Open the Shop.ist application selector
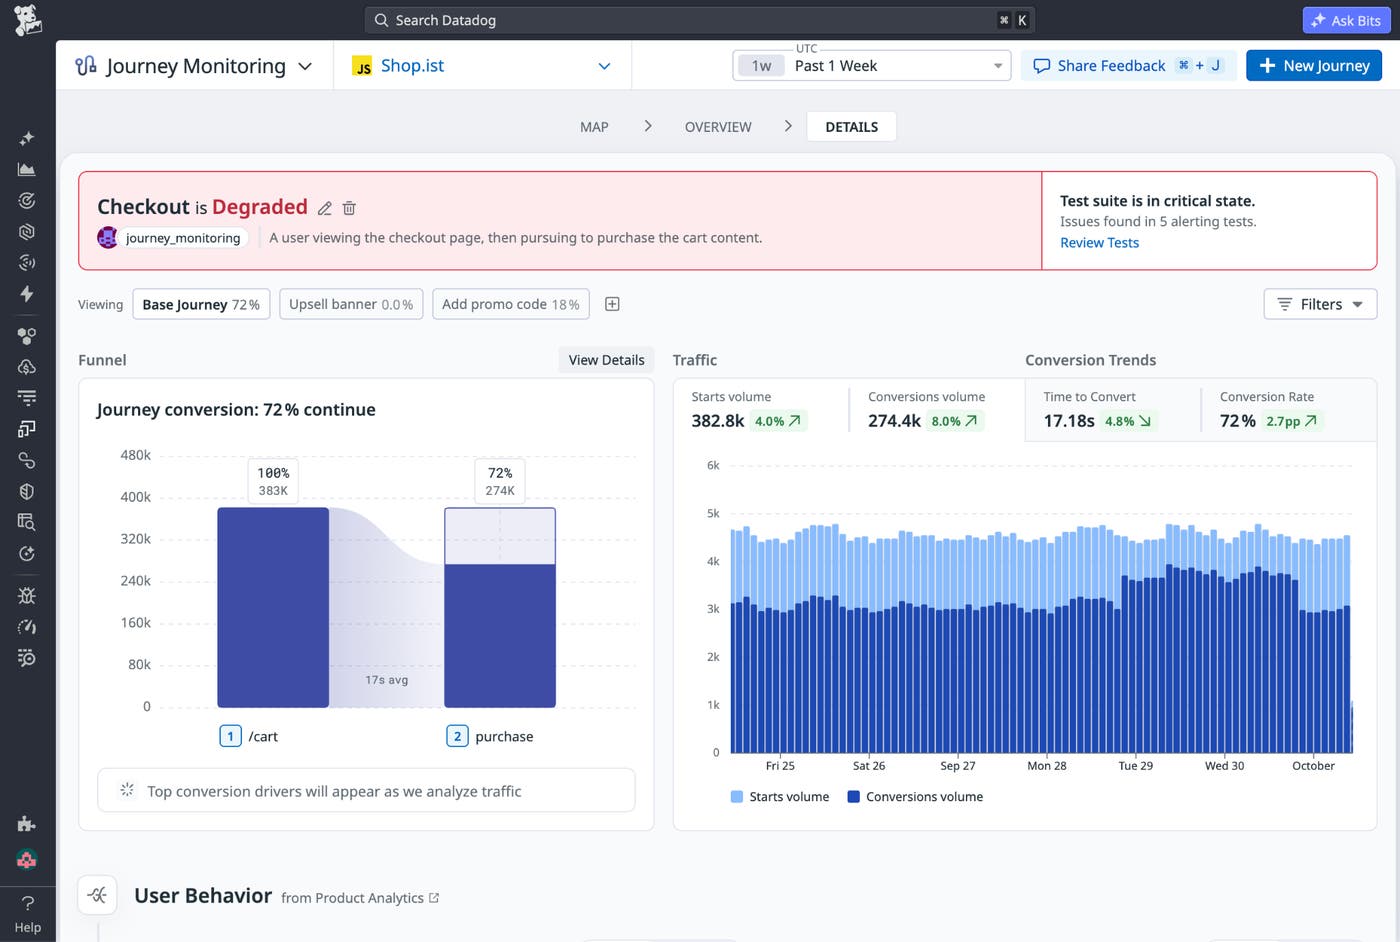Image resolution: width=1400 pixels, height=942 pixels. [482, 66]
